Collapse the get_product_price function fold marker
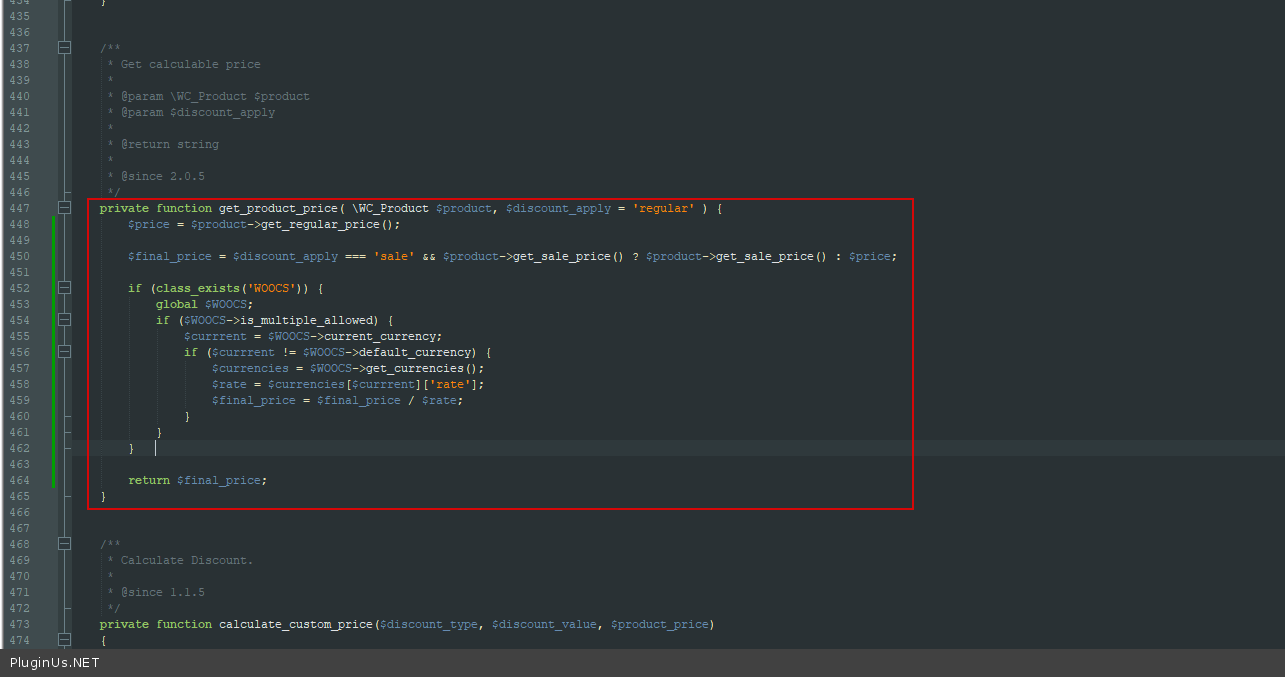Screen dimensions: 1285x677 [x=65, y=208]
